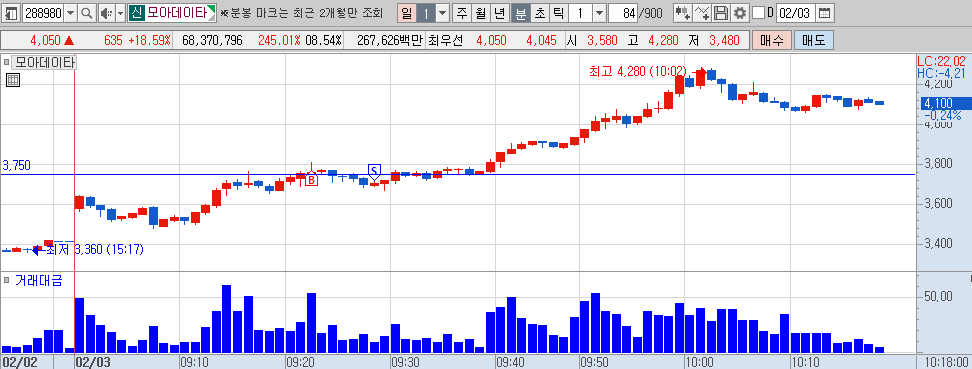Screen dimensions: 972x369
Task: Click the add line indicator icon
Action: [702, 12]
